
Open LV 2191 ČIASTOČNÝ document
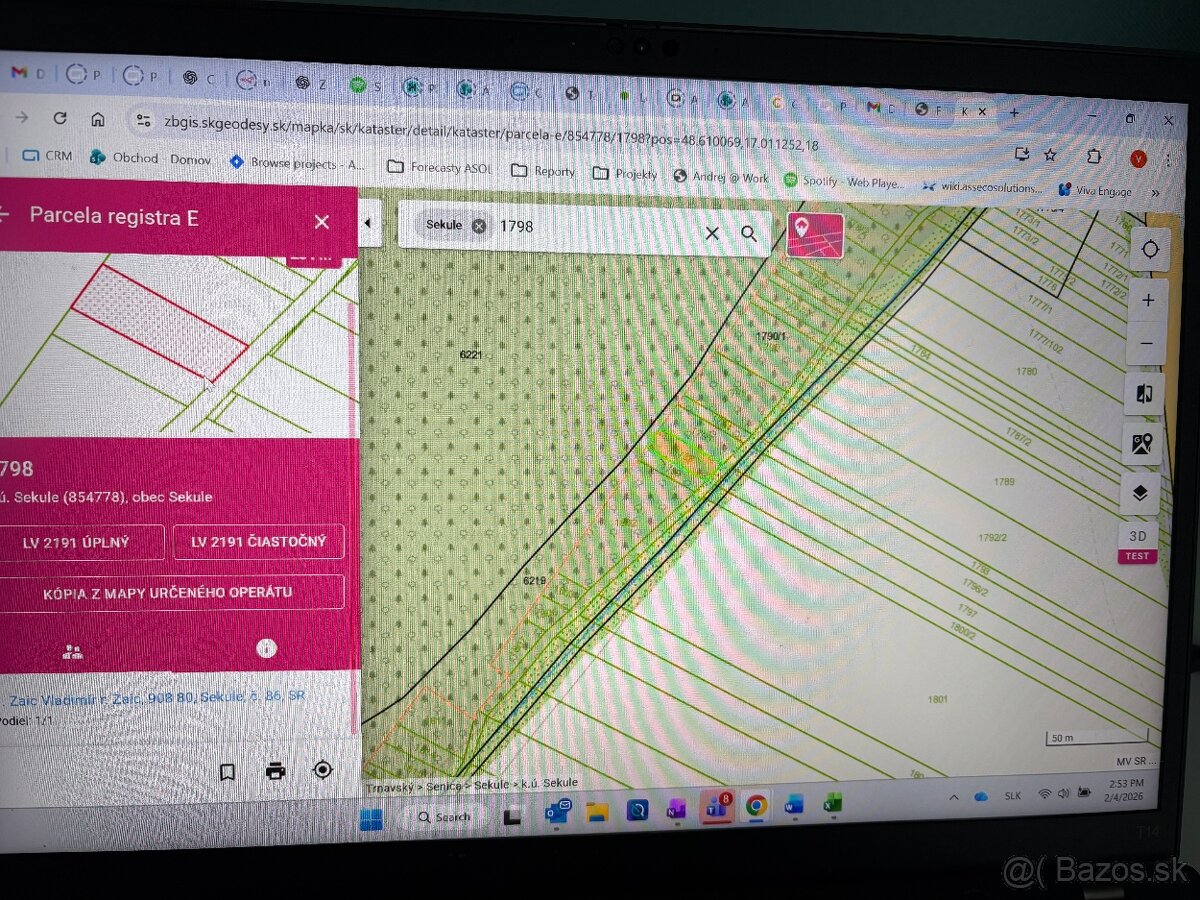[258, 542]
